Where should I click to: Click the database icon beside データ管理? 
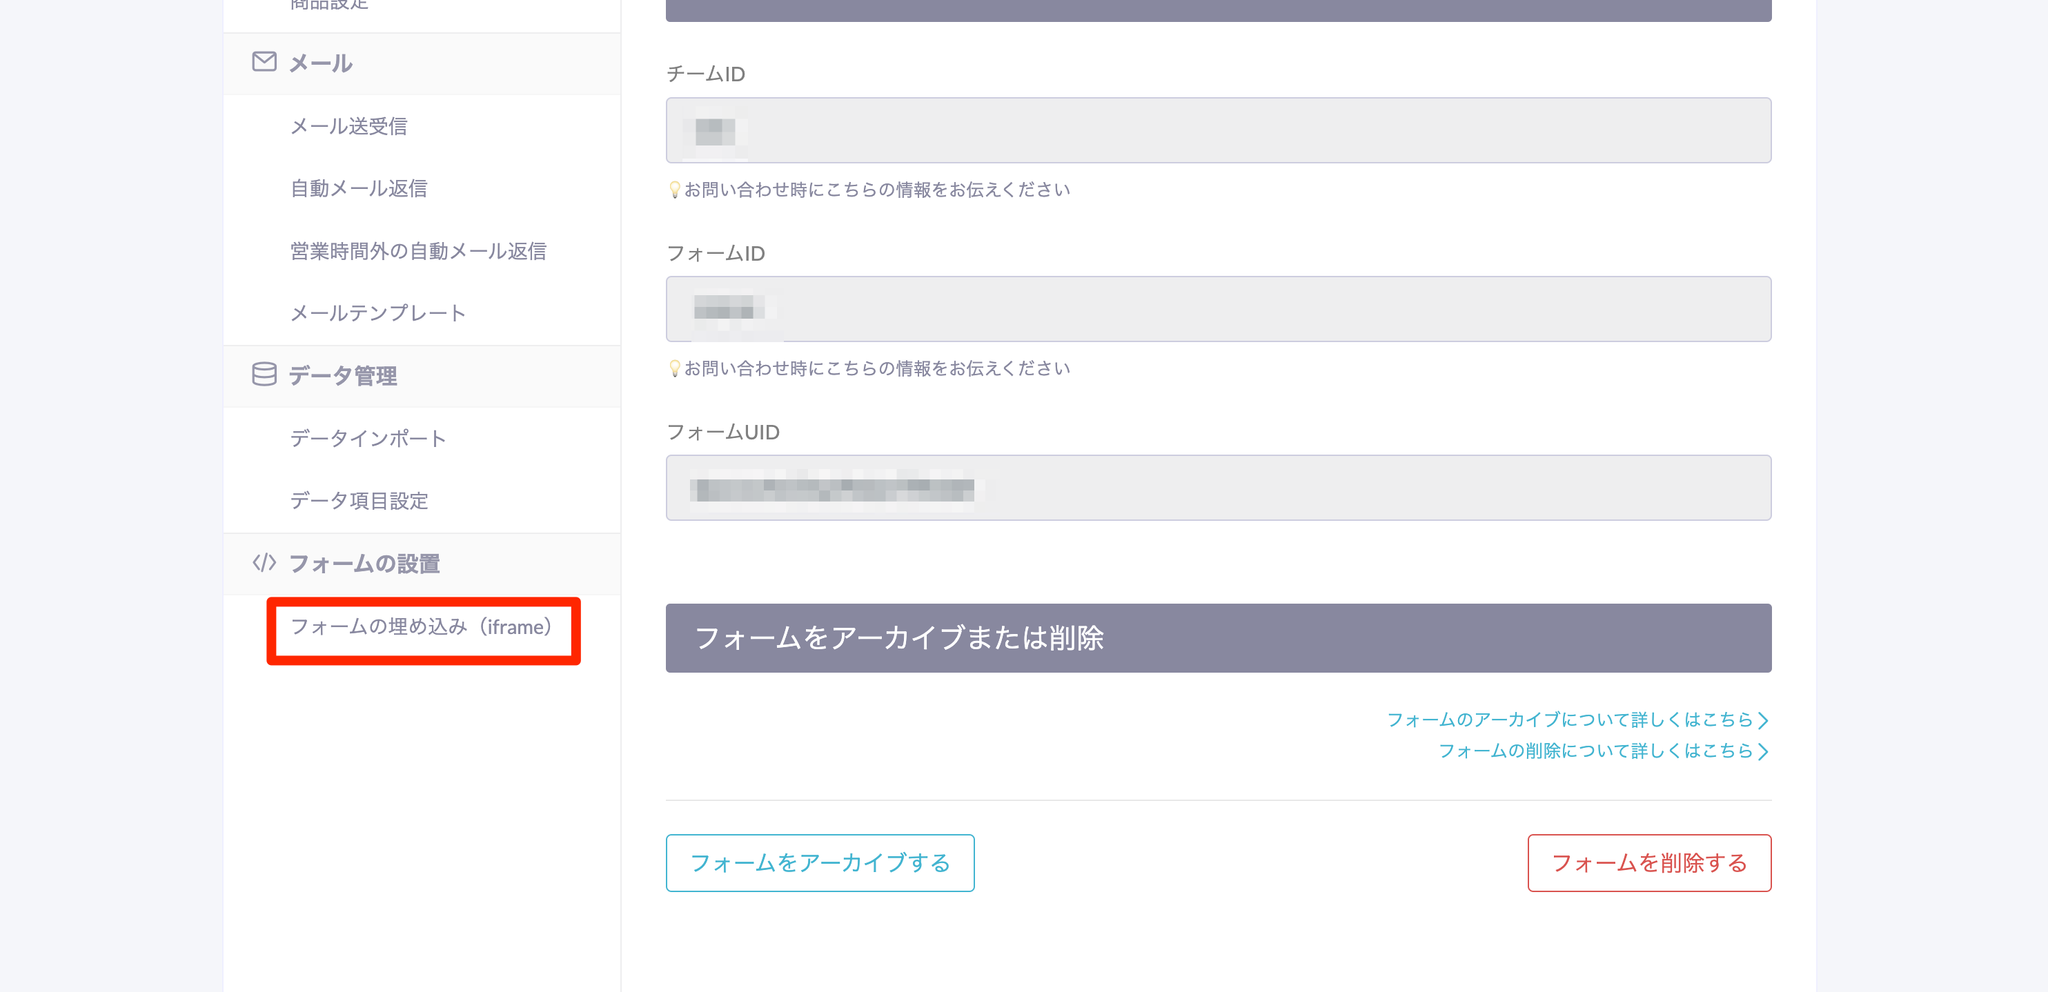264,374
